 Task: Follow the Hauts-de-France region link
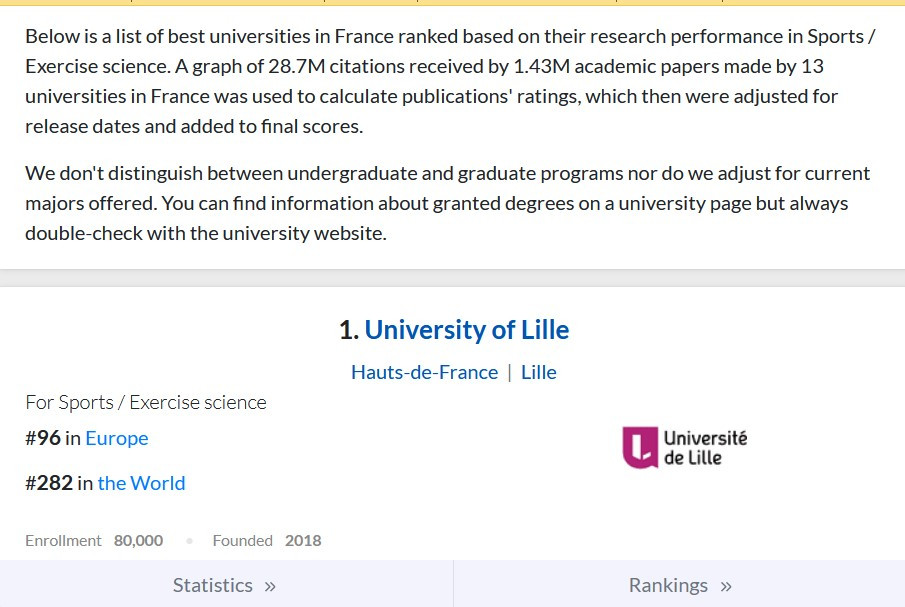424,372
